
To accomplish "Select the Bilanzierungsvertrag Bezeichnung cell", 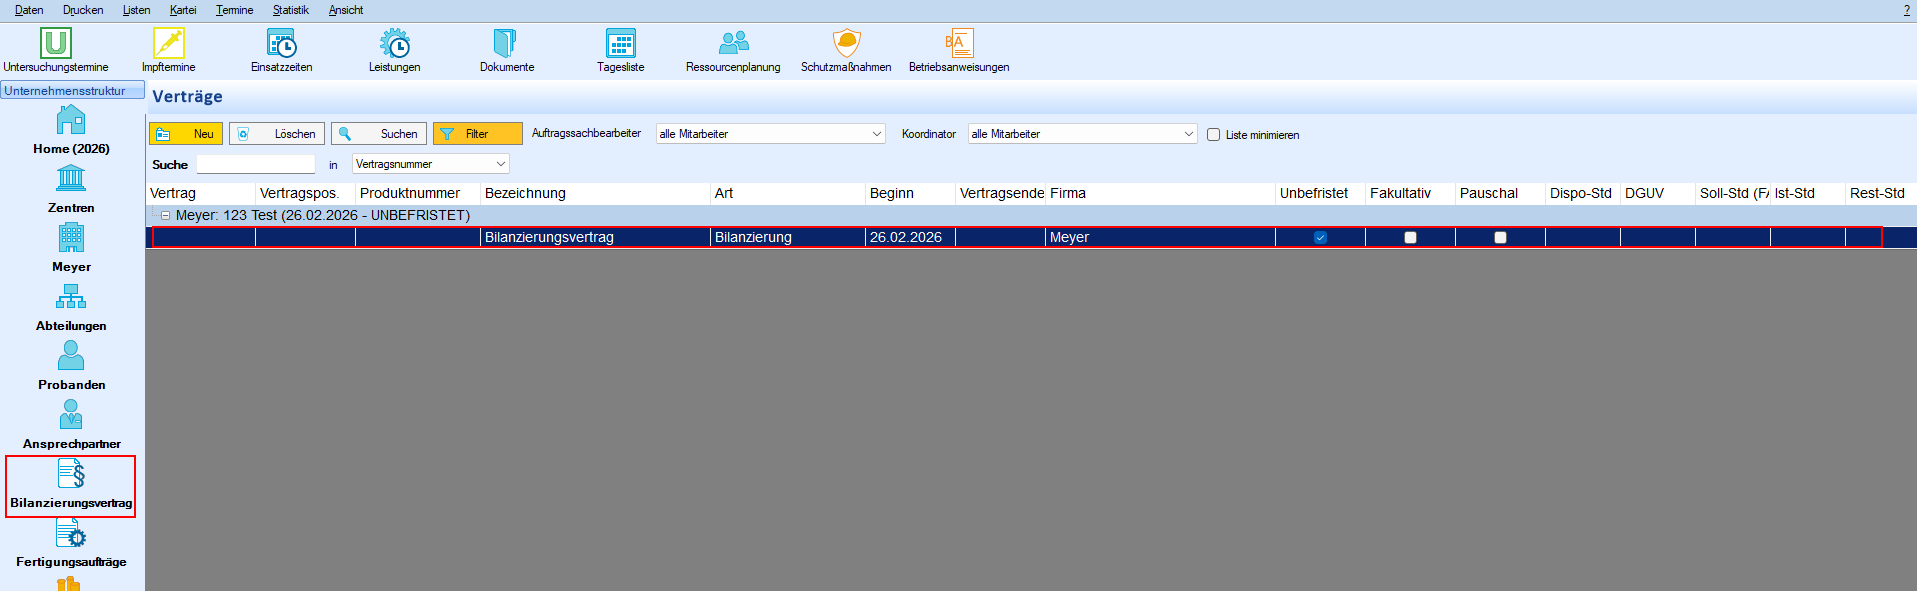I will (x=595, y=237).
